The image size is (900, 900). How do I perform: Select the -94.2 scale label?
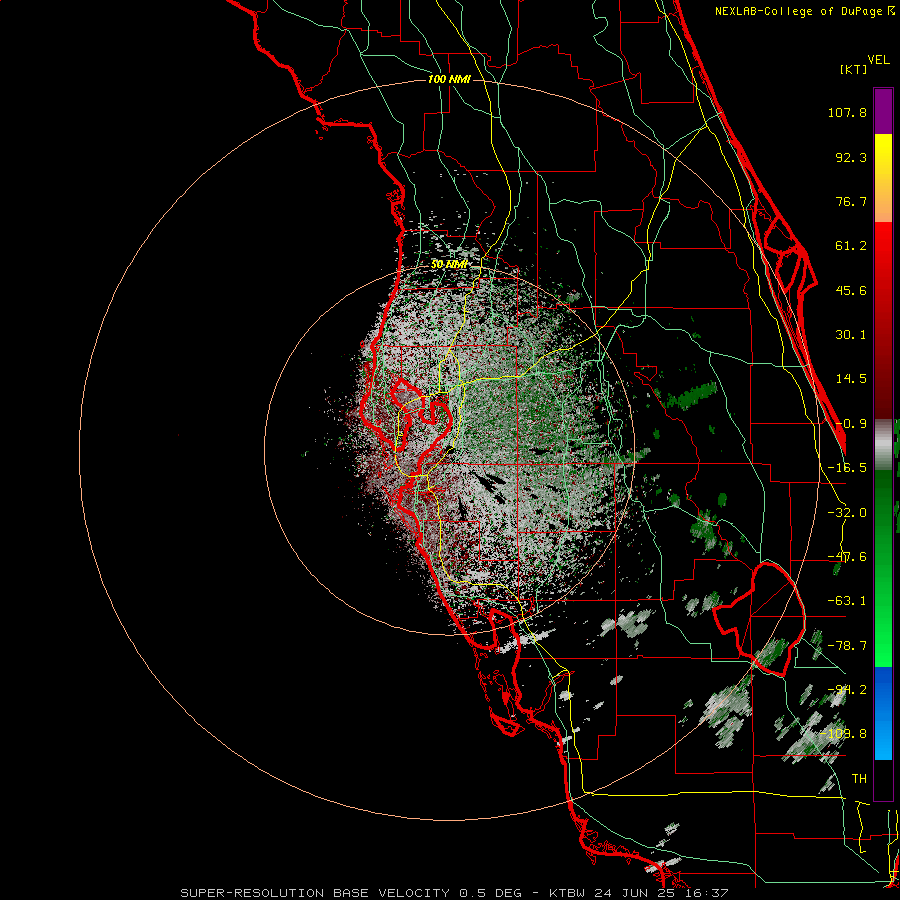click(847, 690)
